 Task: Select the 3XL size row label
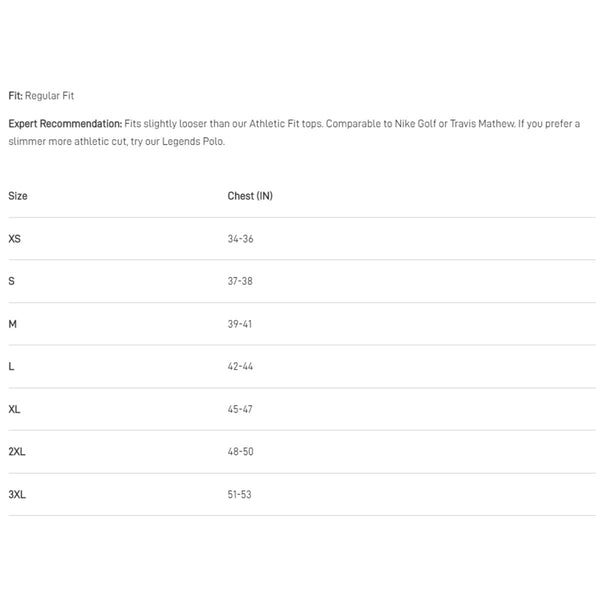(17, 494)
